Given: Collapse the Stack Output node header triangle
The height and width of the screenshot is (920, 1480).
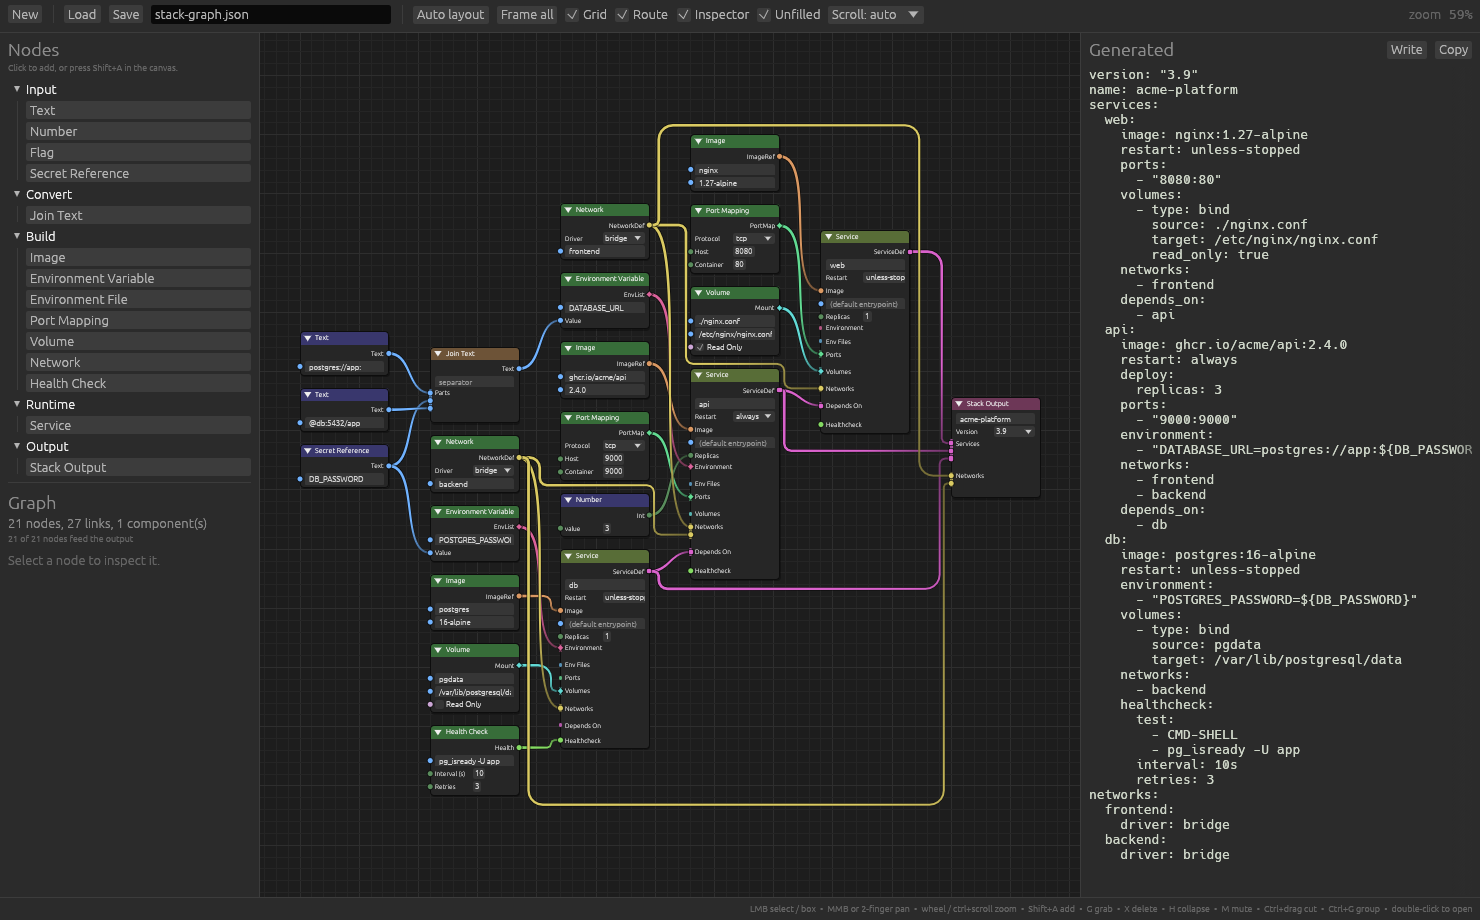Looking at the screenshot, I should click(x=959, y=404).
